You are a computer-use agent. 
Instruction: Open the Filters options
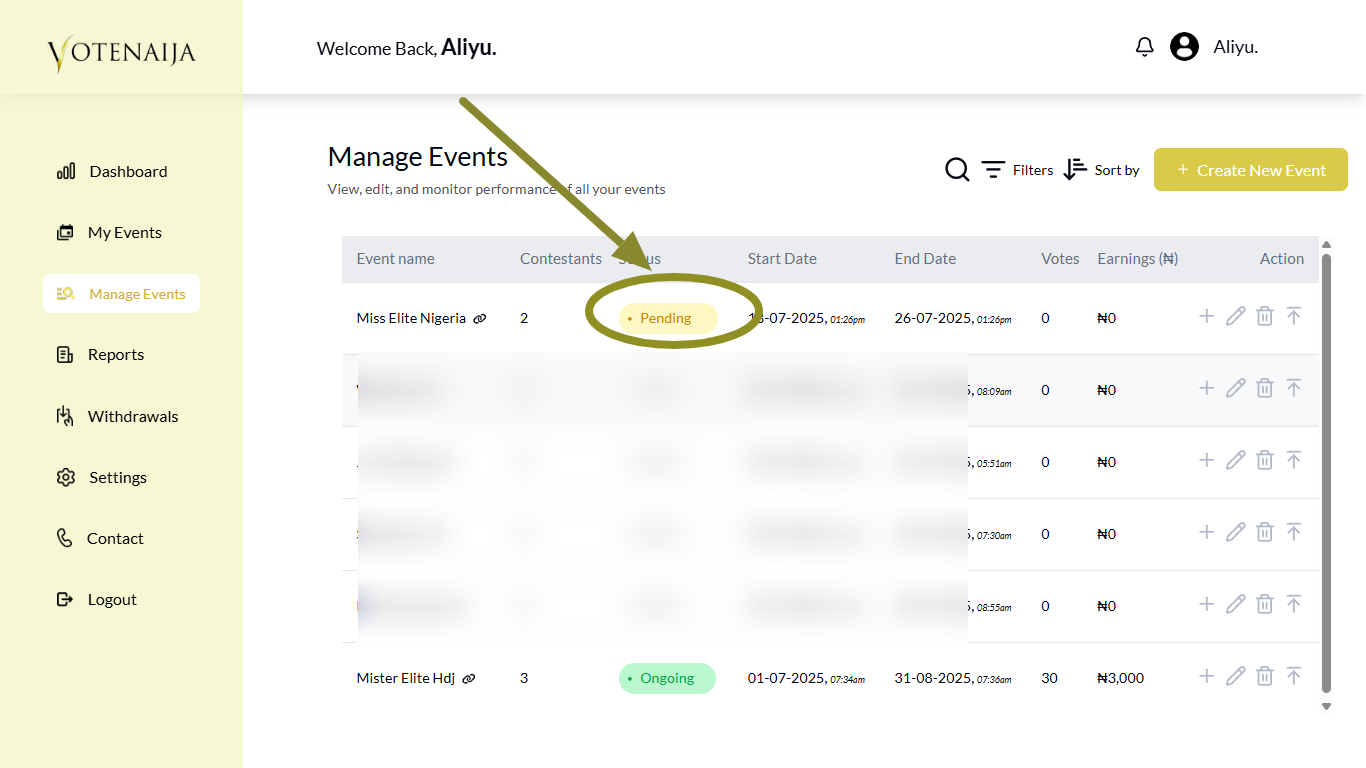(x=1017, y=170)
